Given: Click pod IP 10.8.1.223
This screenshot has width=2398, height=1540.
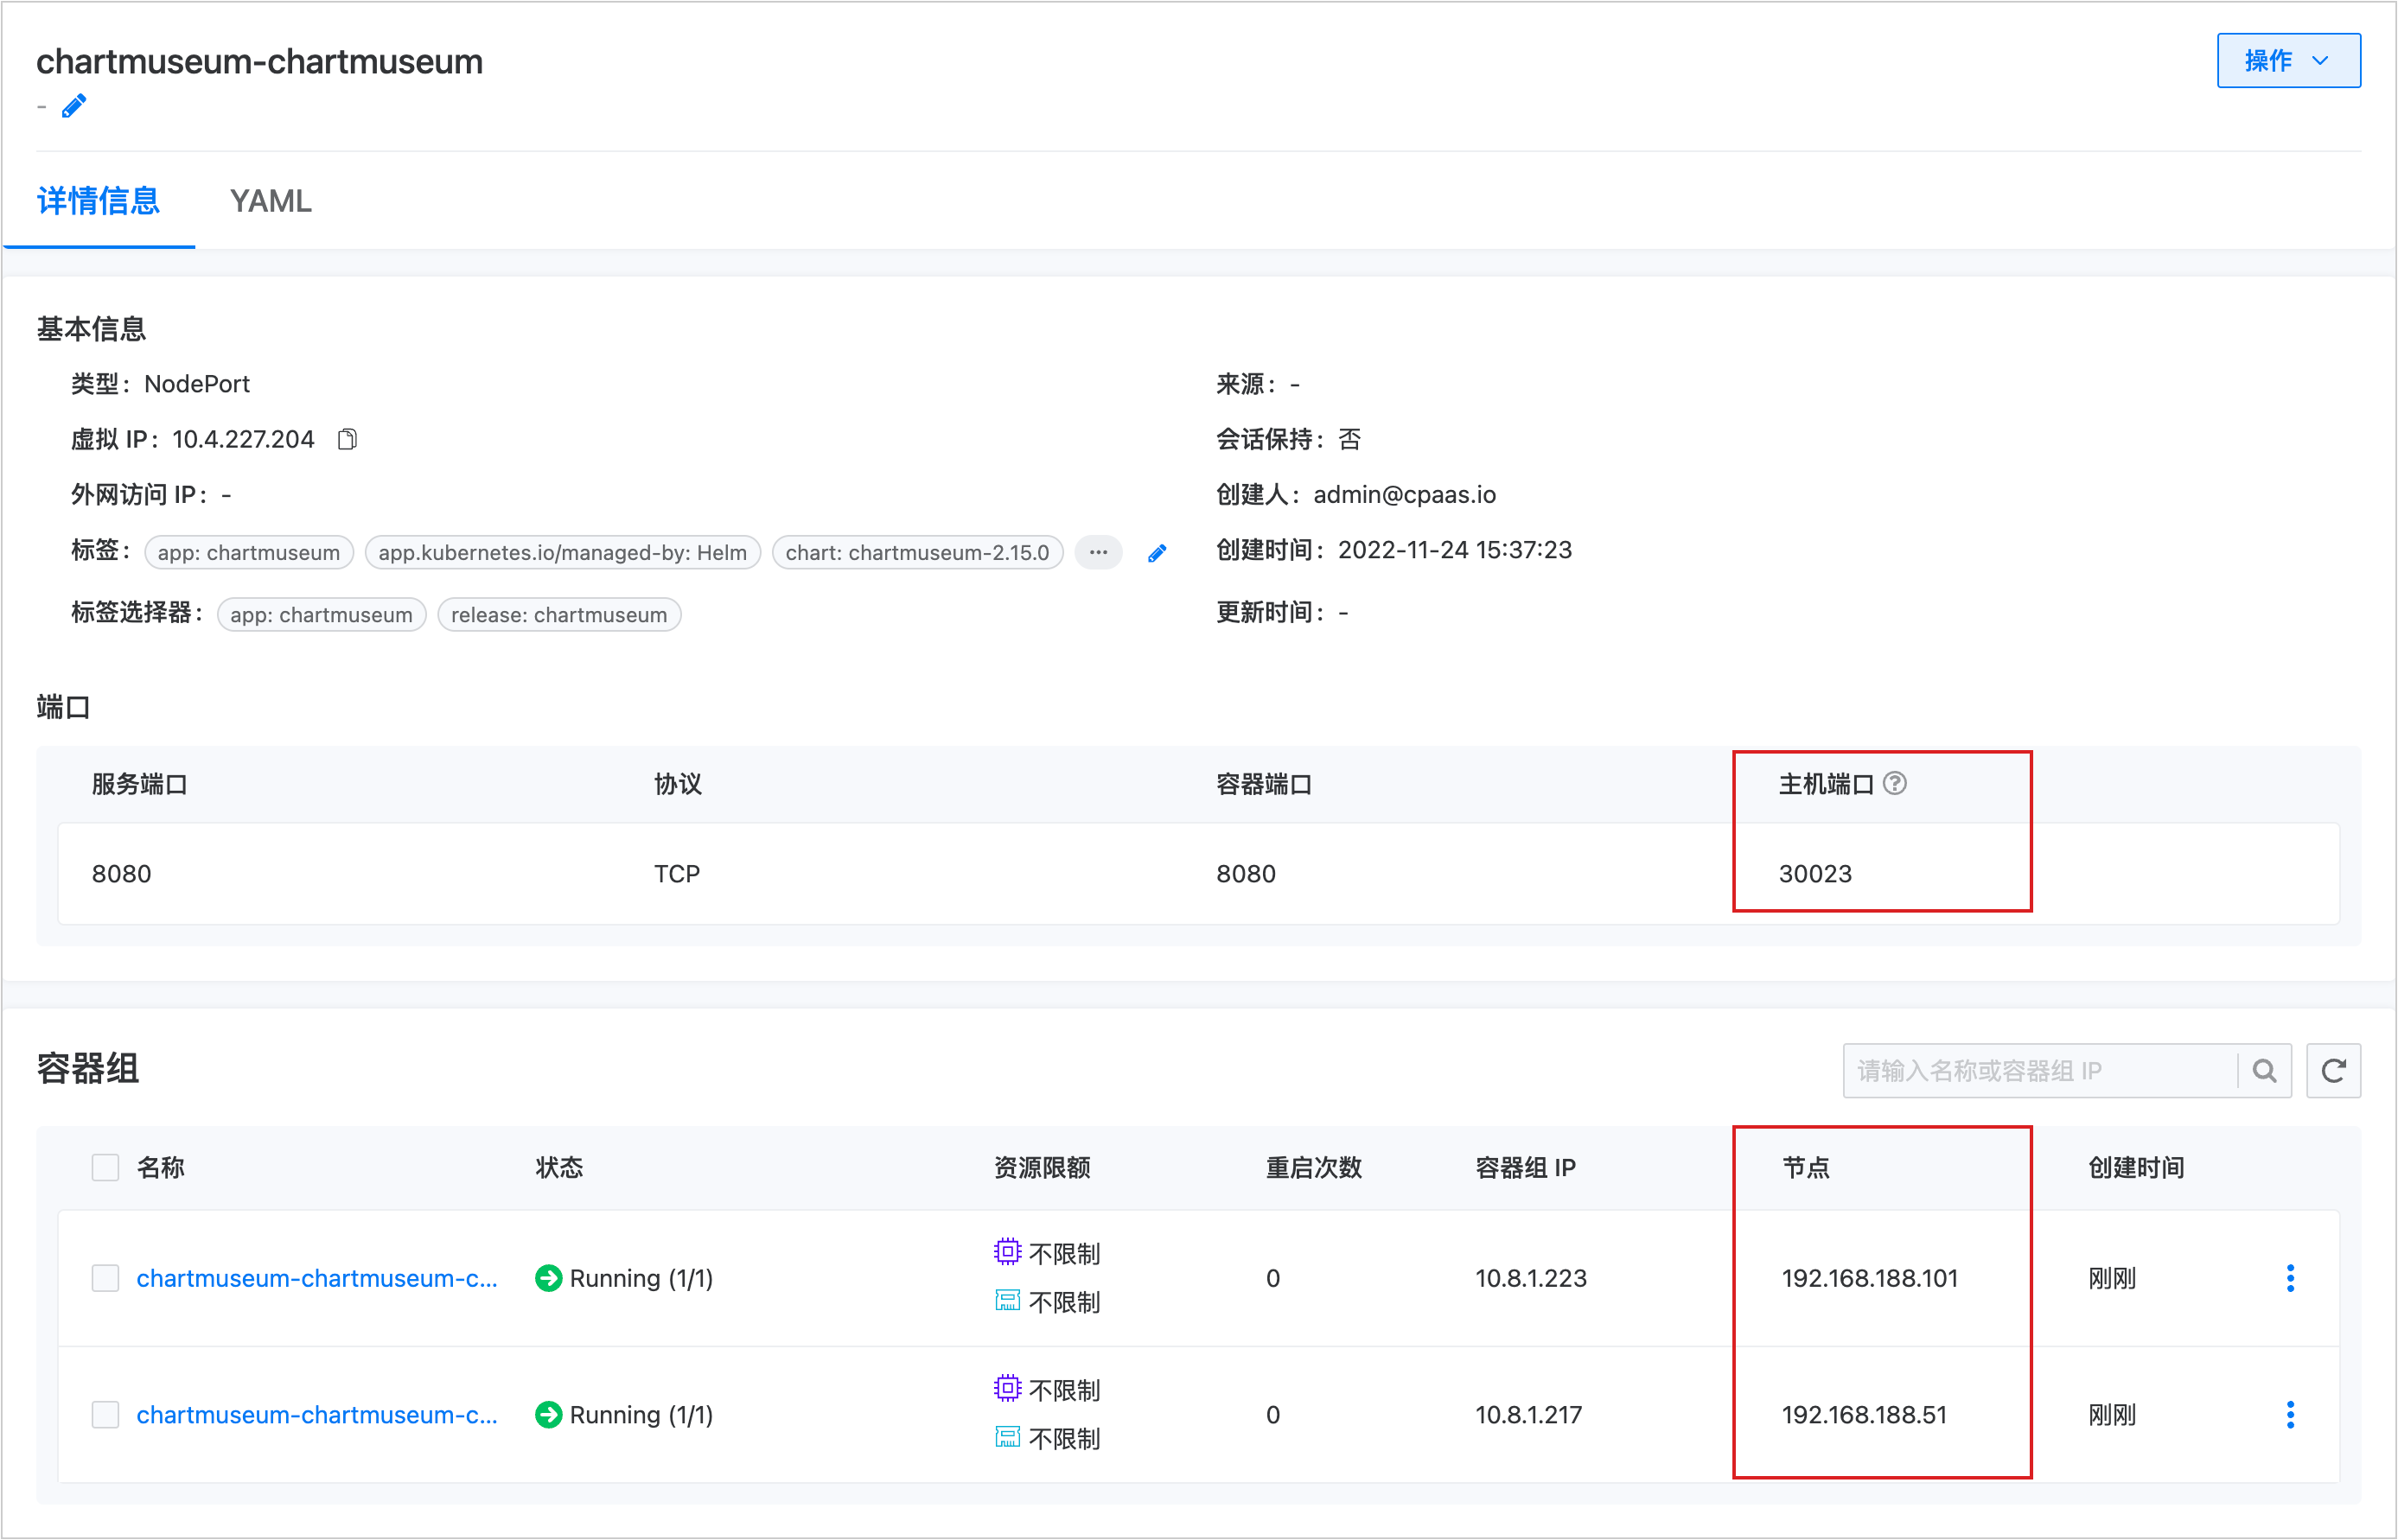Looking at the screenshot, I should pos(1531,1278).
